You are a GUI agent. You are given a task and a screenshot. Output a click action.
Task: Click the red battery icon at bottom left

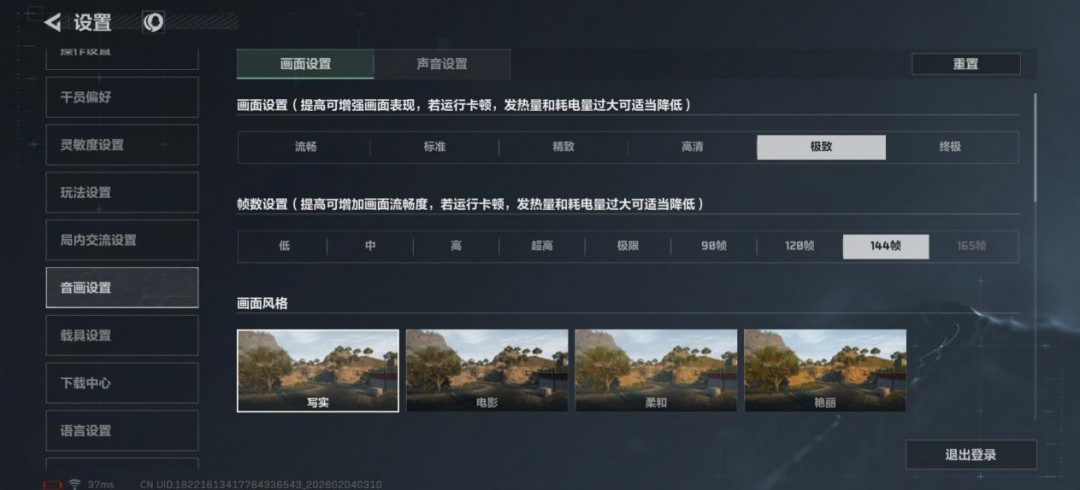tap(52, 484)
